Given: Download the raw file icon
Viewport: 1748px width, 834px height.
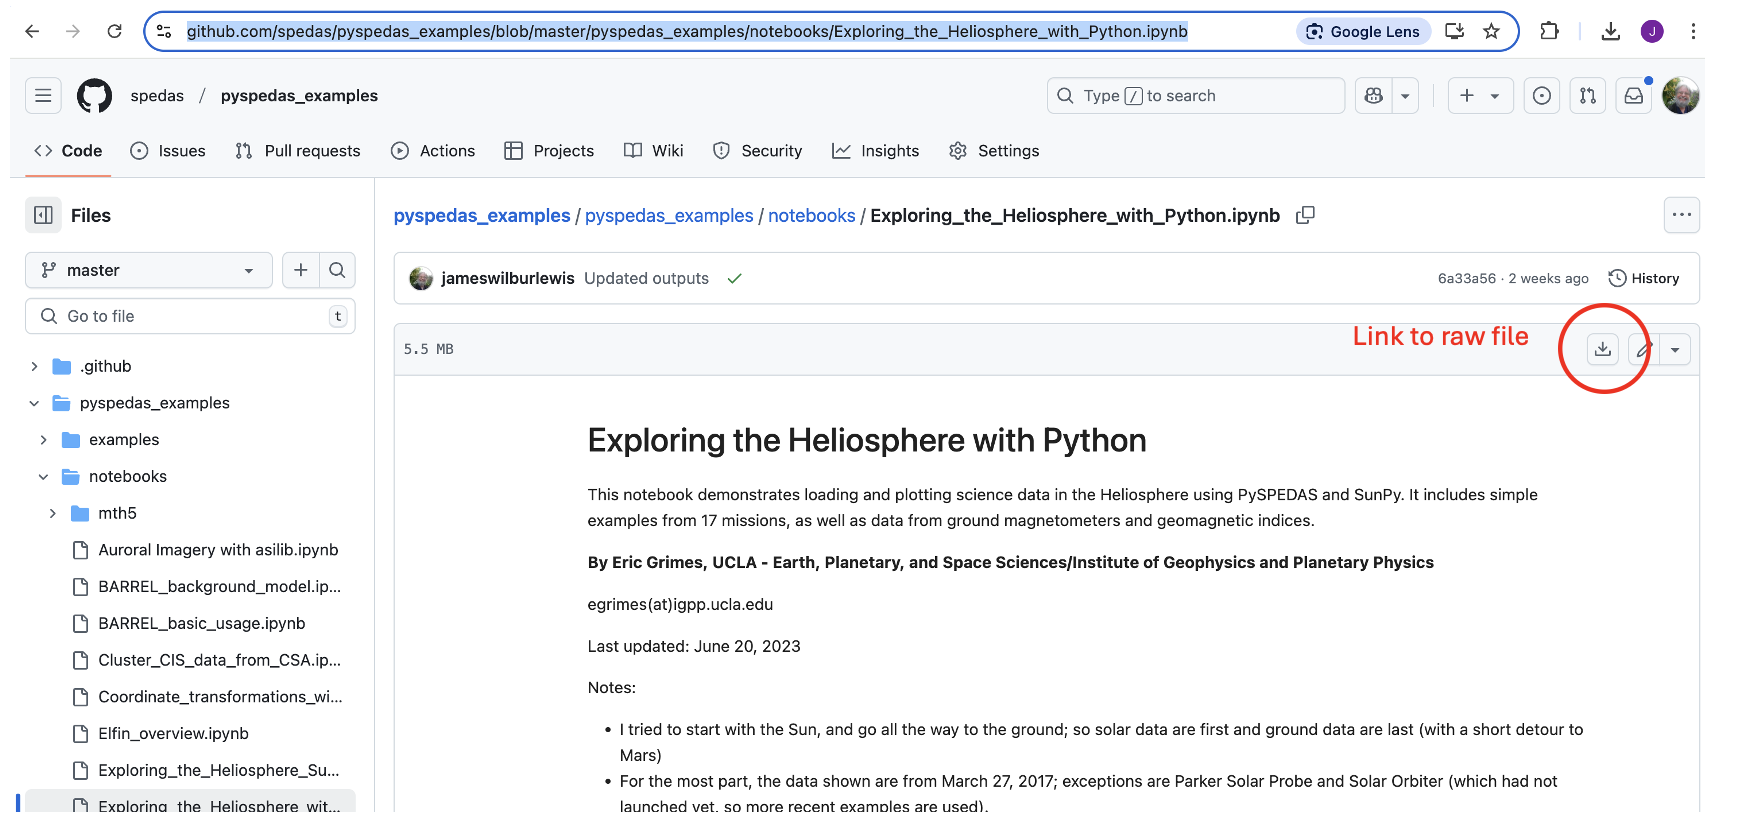Looking at the screenshot, I should point(1603,349).
